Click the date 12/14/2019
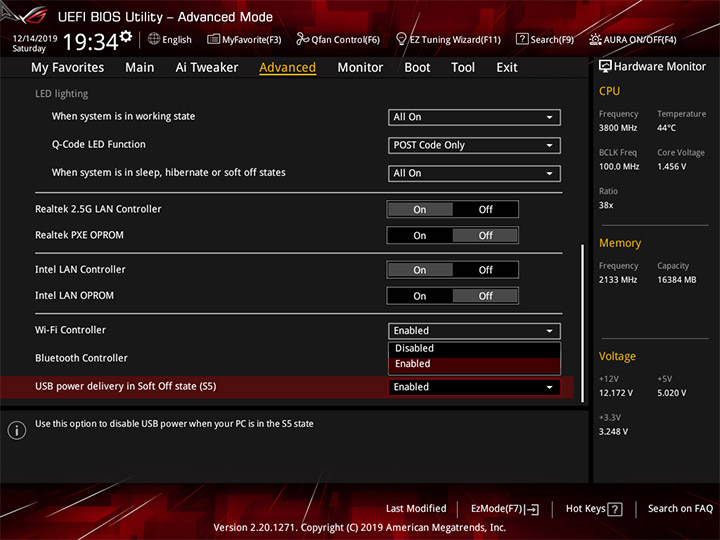 tap(35, 39)
